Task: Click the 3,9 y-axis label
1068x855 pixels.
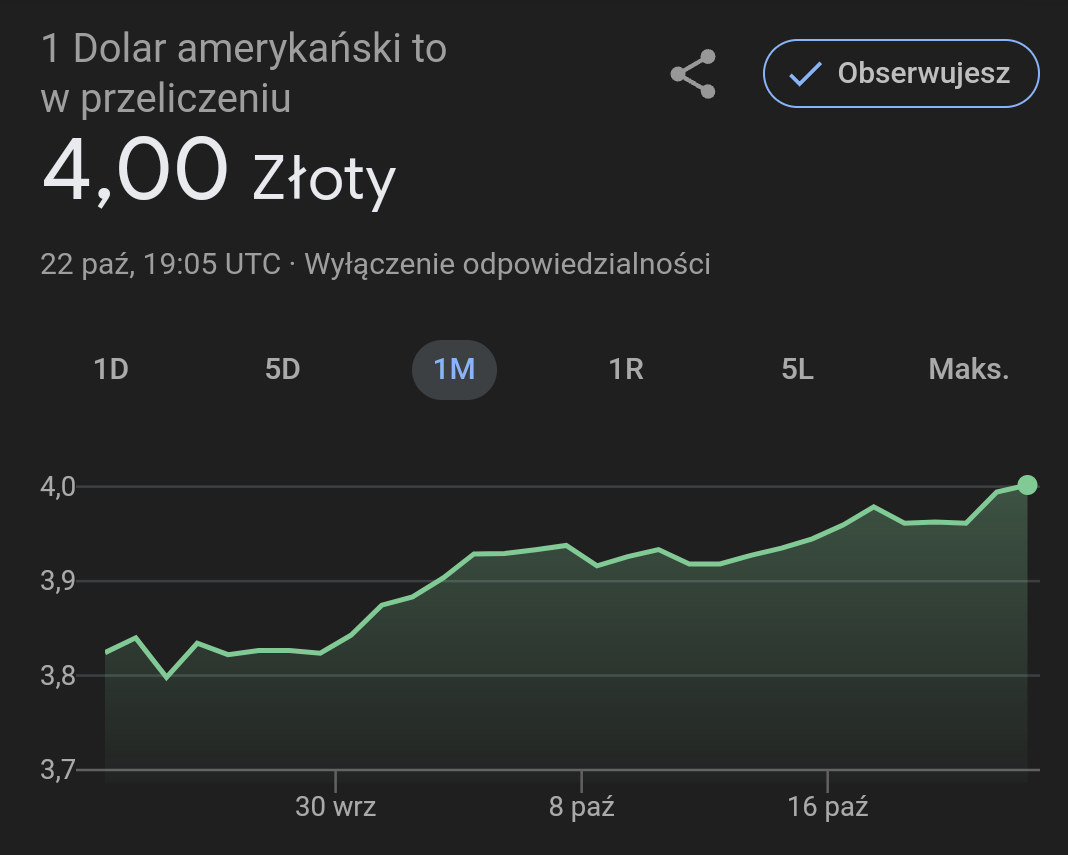Action: (x=58, y=581)
